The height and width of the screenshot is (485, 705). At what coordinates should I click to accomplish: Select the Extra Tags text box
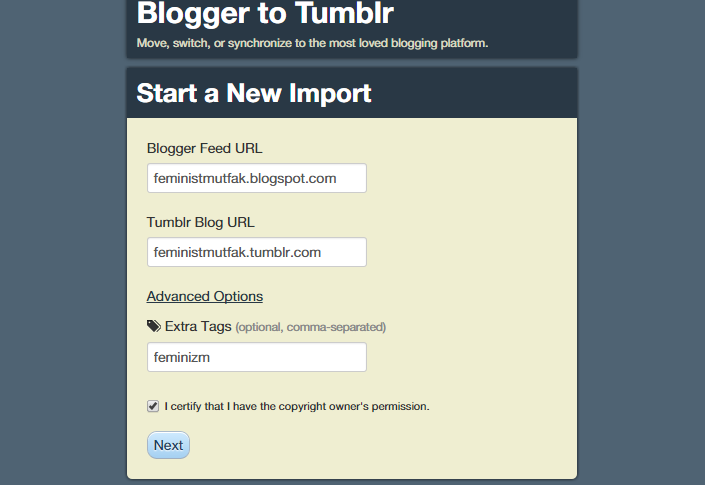tap(256, 357)
